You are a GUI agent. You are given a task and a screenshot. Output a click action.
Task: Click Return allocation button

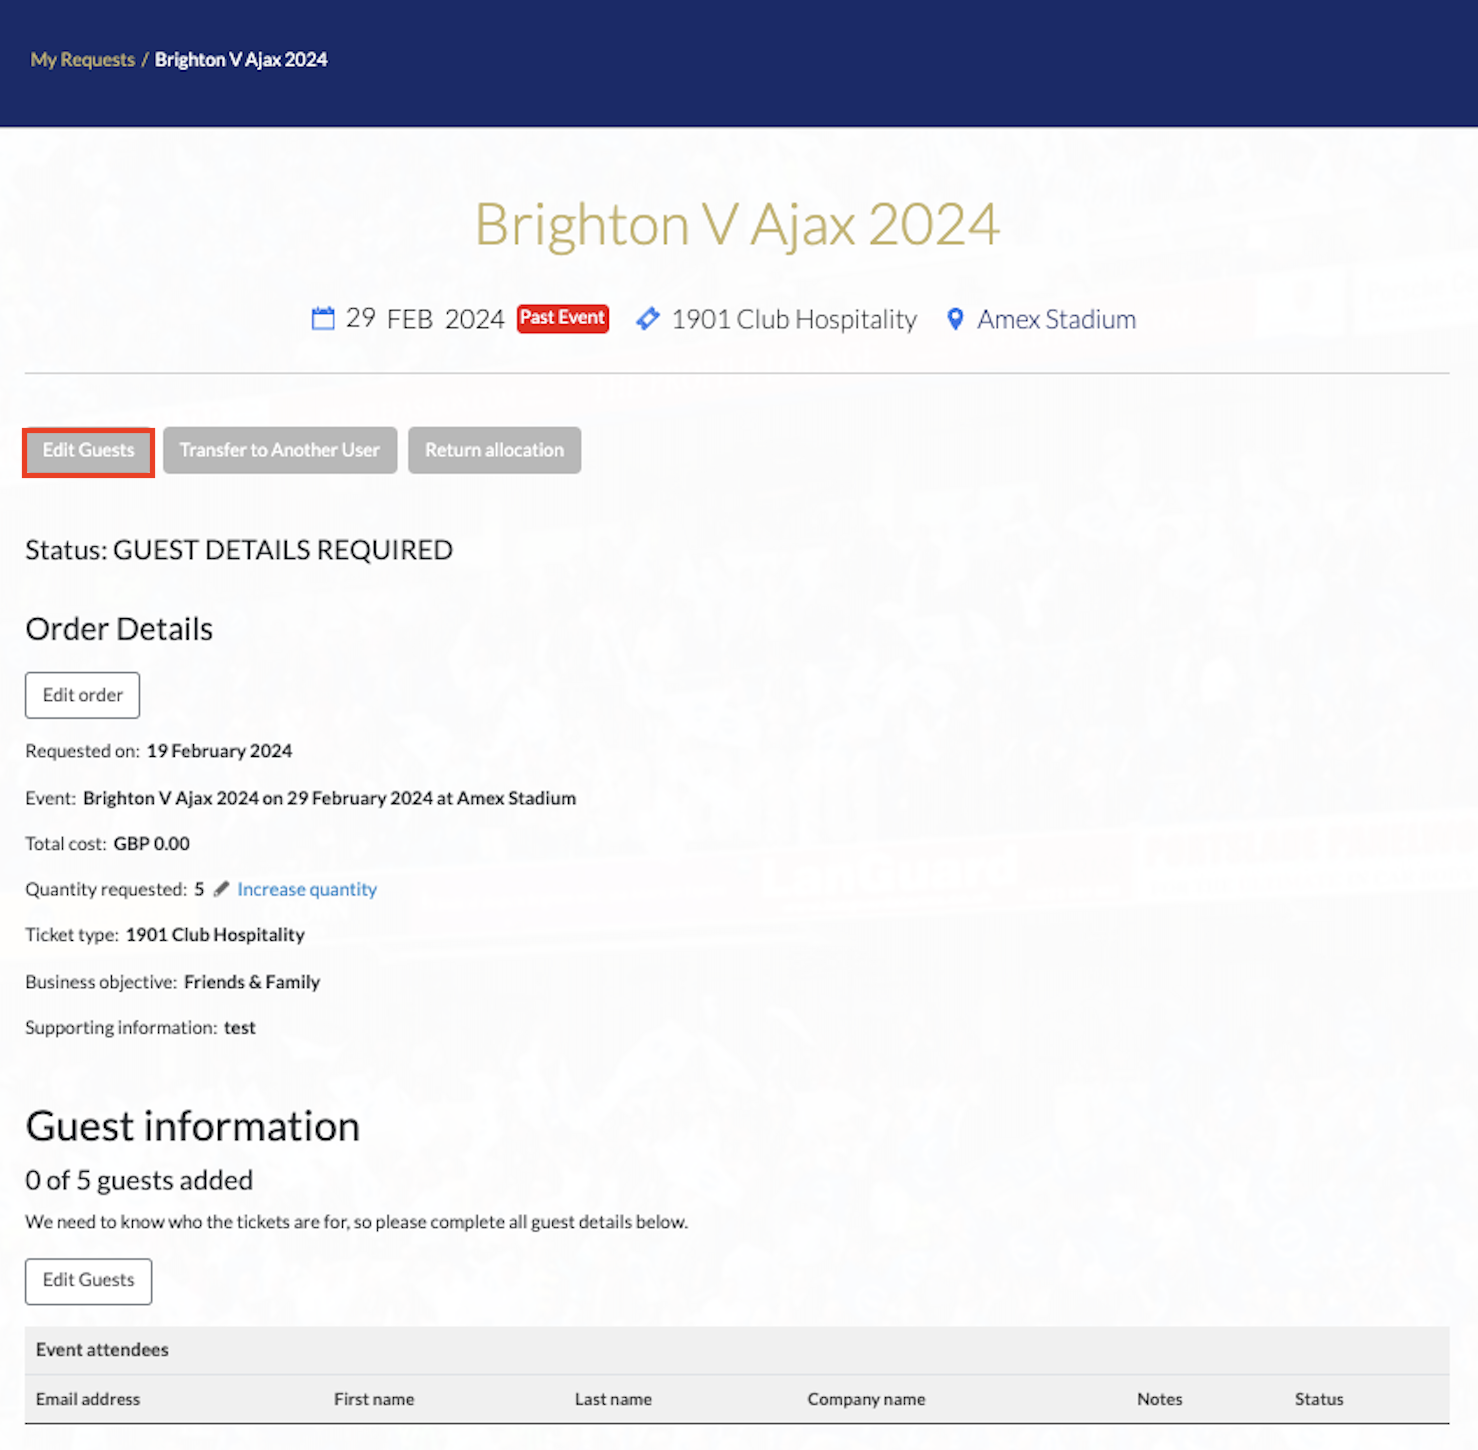(494, 451)
